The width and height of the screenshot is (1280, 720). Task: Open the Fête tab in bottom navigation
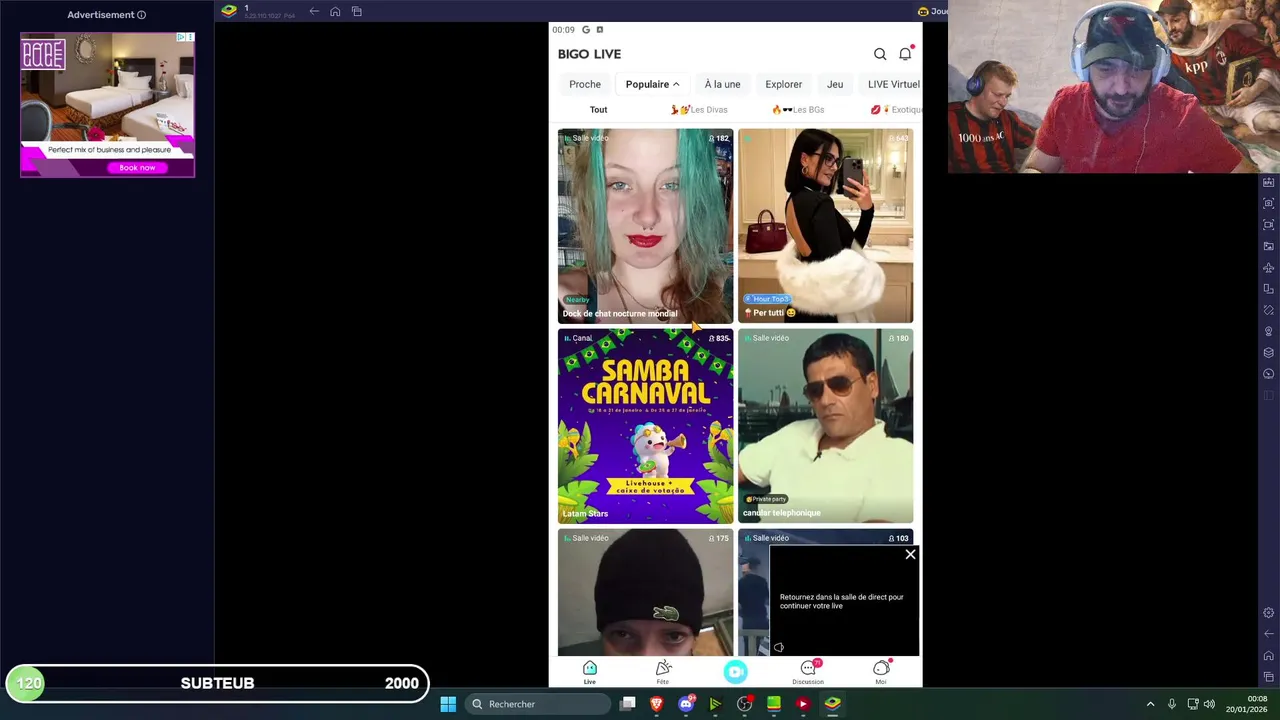click(663, 672)
